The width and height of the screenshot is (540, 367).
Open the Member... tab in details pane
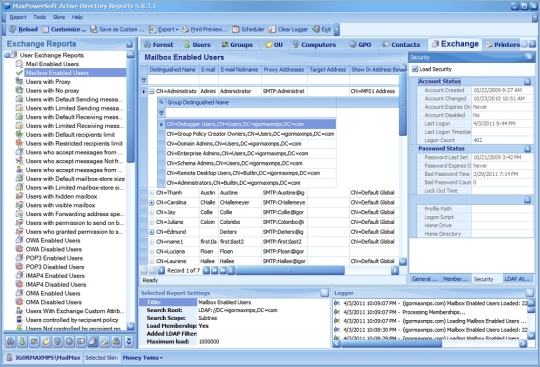click(455, 279)
